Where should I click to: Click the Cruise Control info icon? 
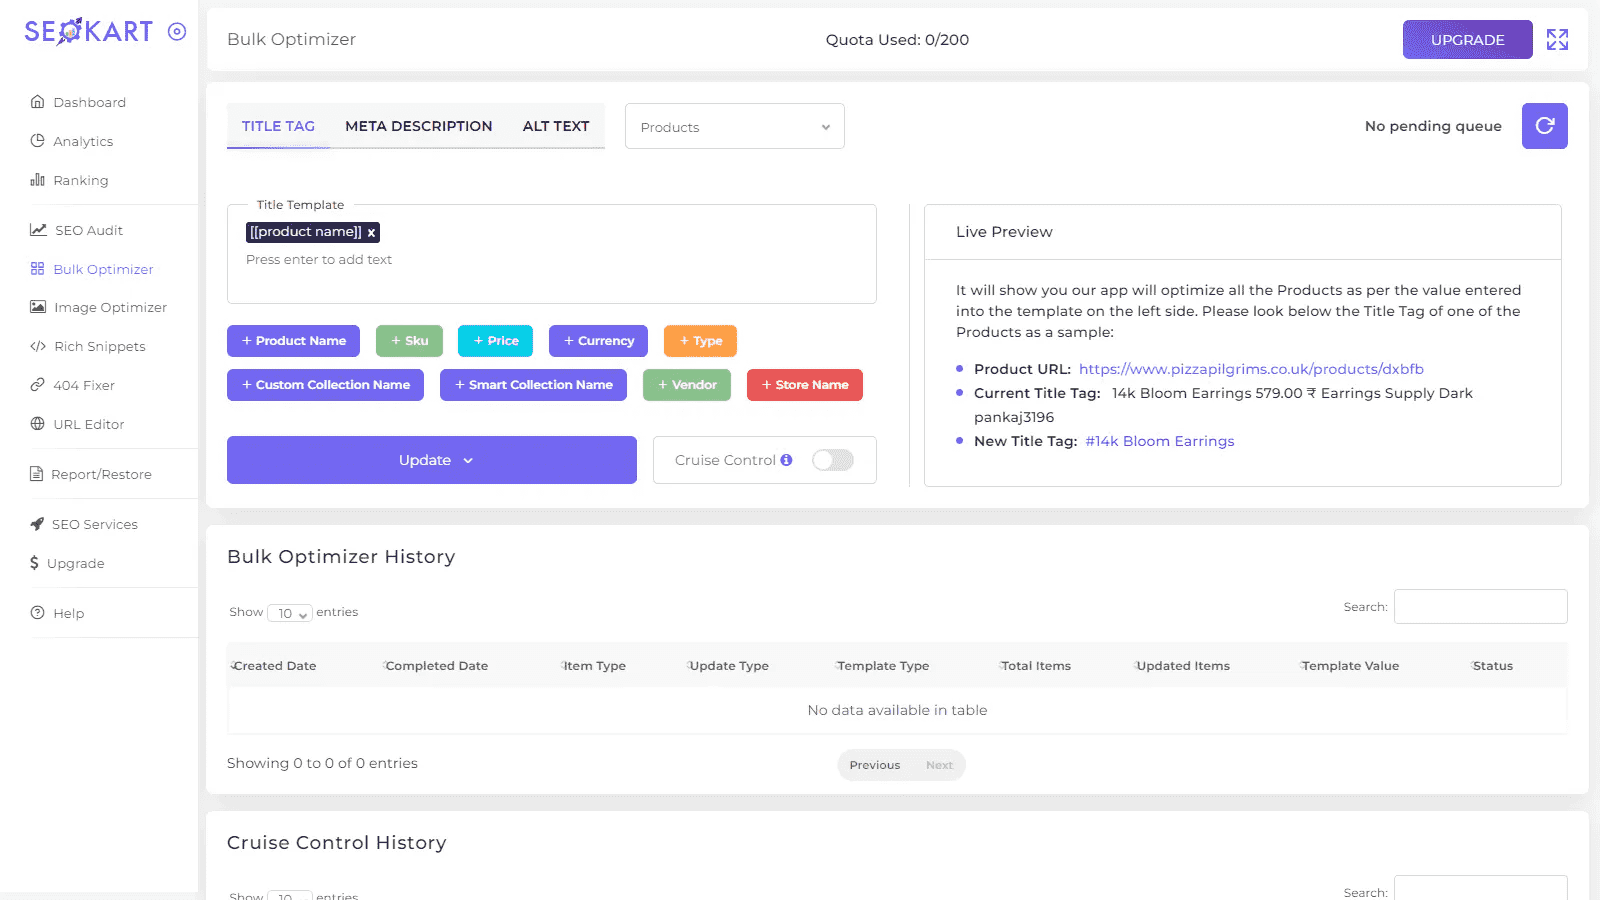pyautogui.click(x=787, y=460)
